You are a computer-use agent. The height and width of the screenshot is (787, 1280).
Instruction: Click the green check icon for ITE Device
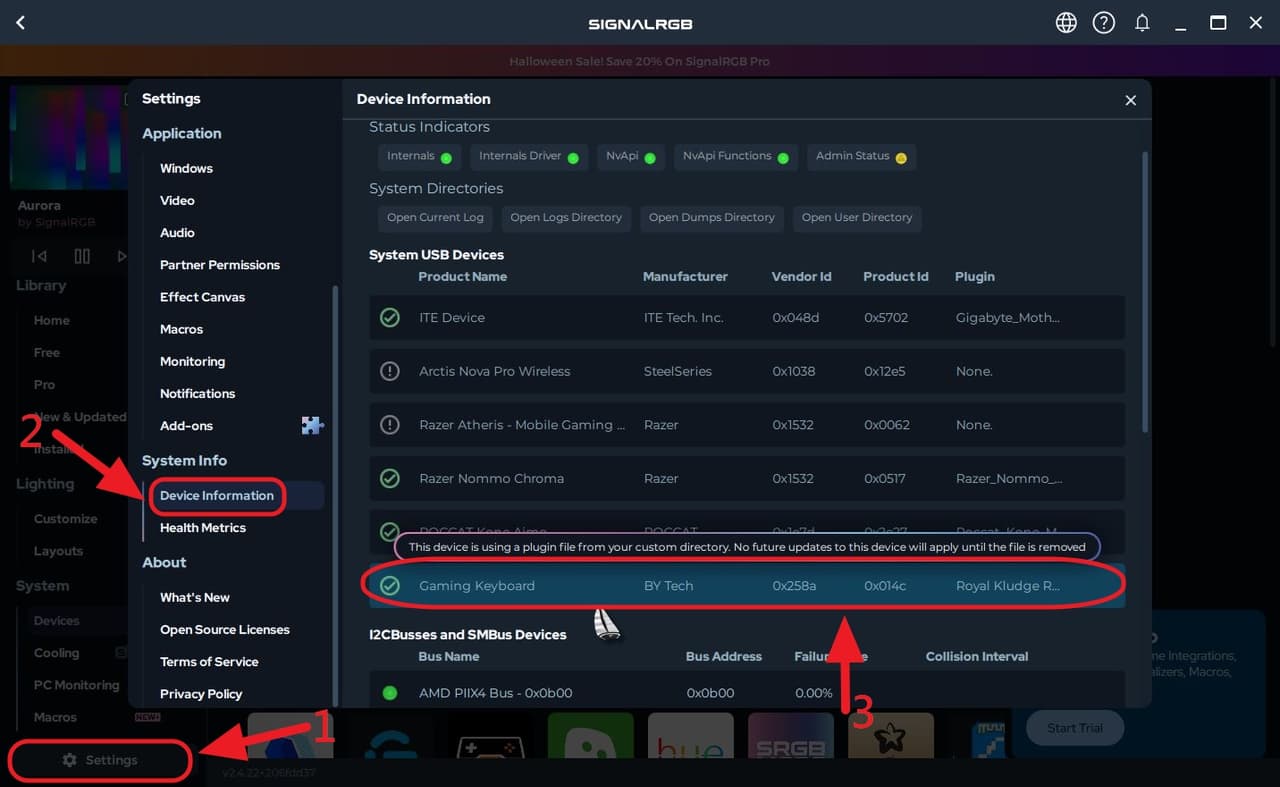coord(390,317)
